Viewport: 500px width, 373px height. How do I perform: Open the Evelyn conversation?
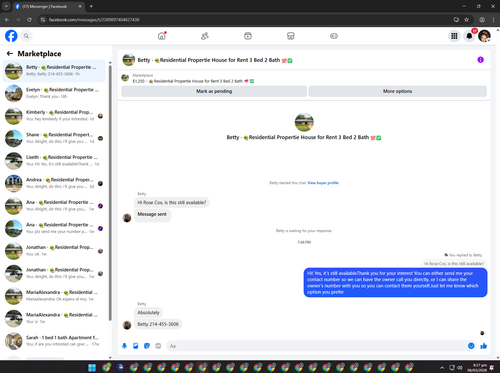[x=54, y=93]
